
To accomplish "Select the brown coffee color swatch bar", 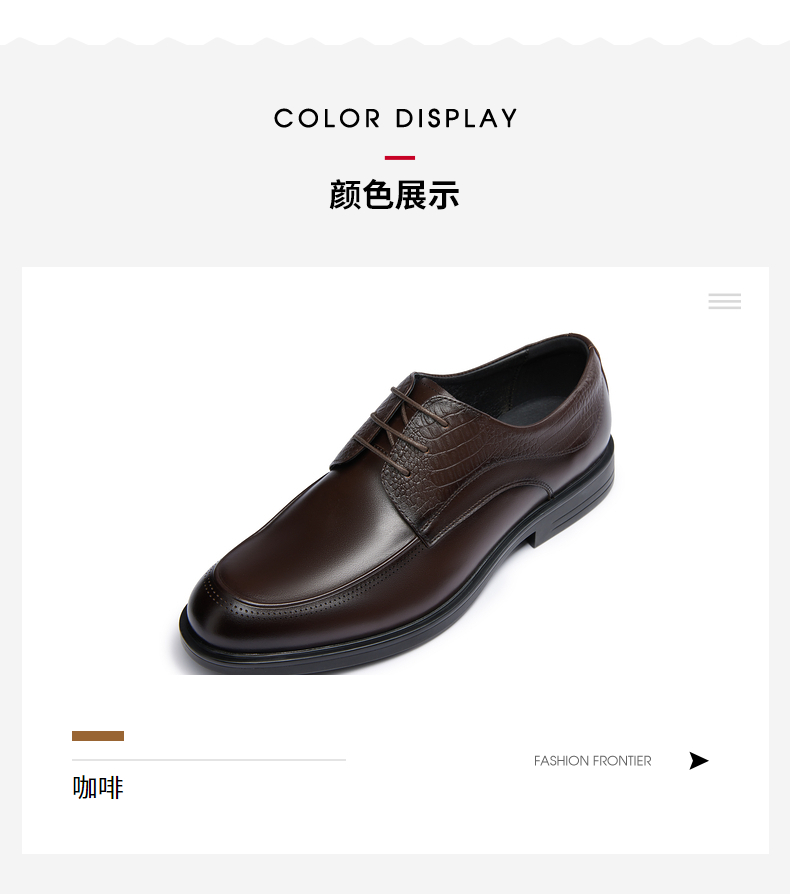I will 98,735.
